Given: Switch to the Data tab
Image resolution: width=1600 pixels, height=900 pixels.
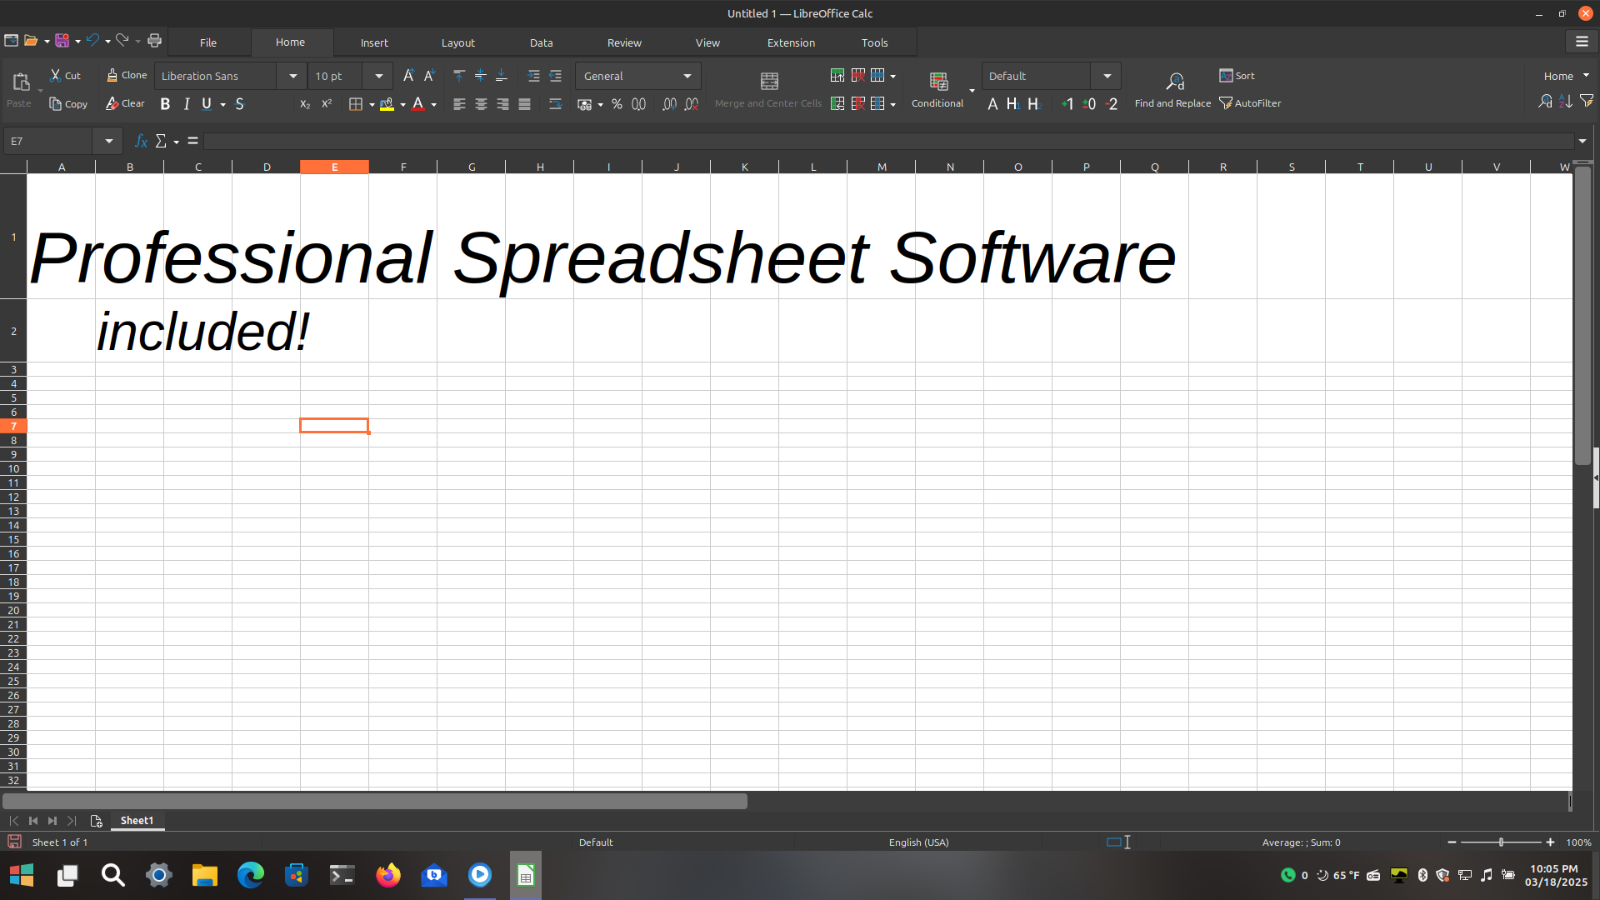Looking at the screenshot, I should tap(541, 43).
